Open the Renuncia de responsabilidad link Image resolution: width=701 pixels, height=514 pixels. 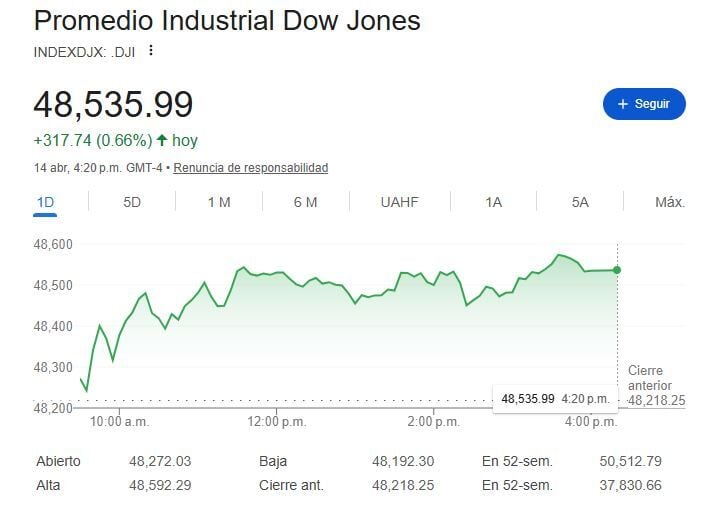pyautogui.click(x=250, y=168)
